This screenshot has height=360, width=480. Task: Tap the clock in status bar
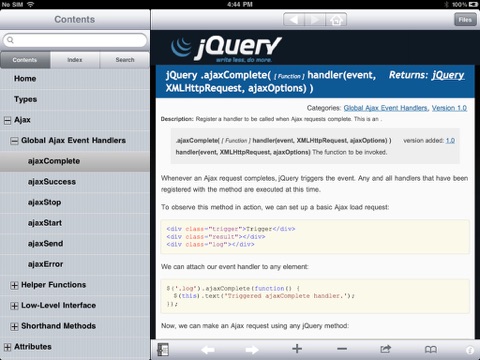pos(240,4)
